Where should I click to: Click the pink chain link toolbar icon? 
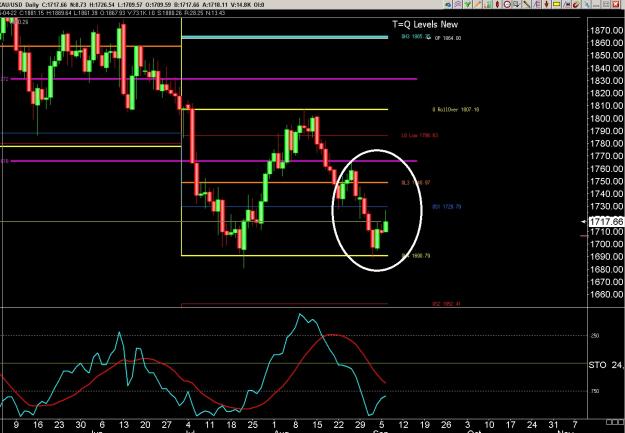click(x=458, y=4)
